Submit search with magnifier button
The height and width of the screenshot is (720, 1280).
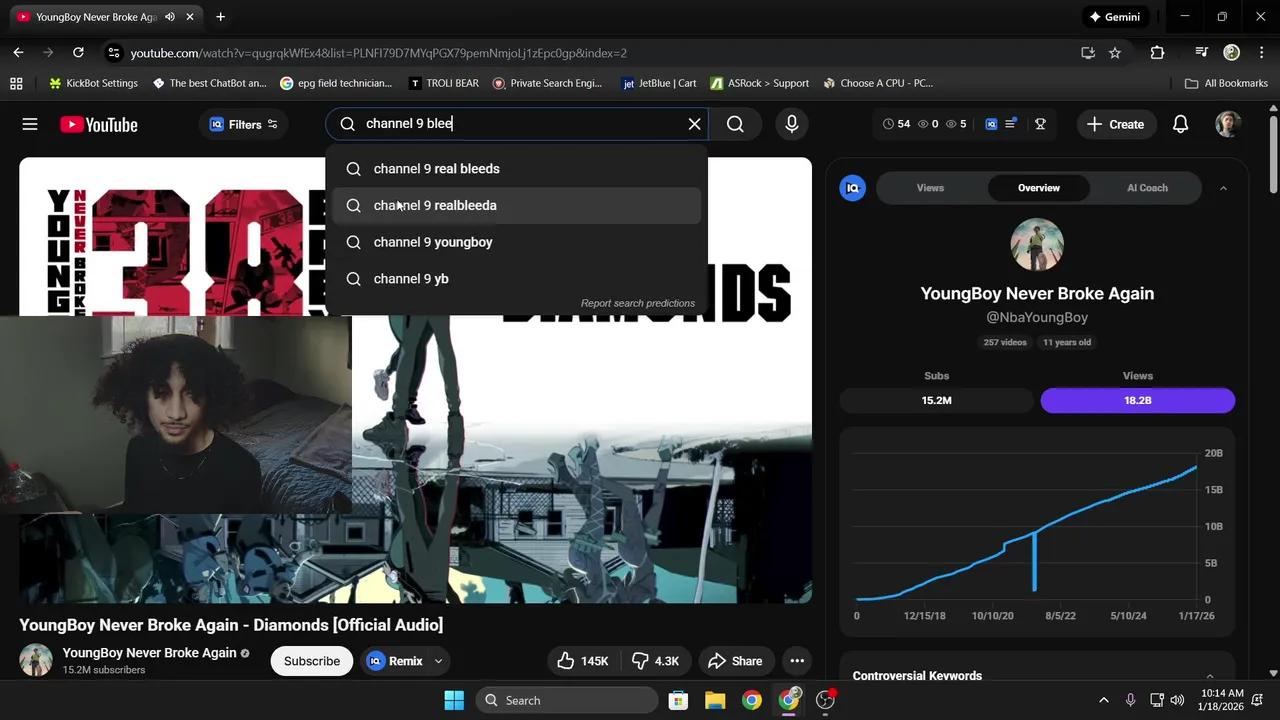click(735, 124)
